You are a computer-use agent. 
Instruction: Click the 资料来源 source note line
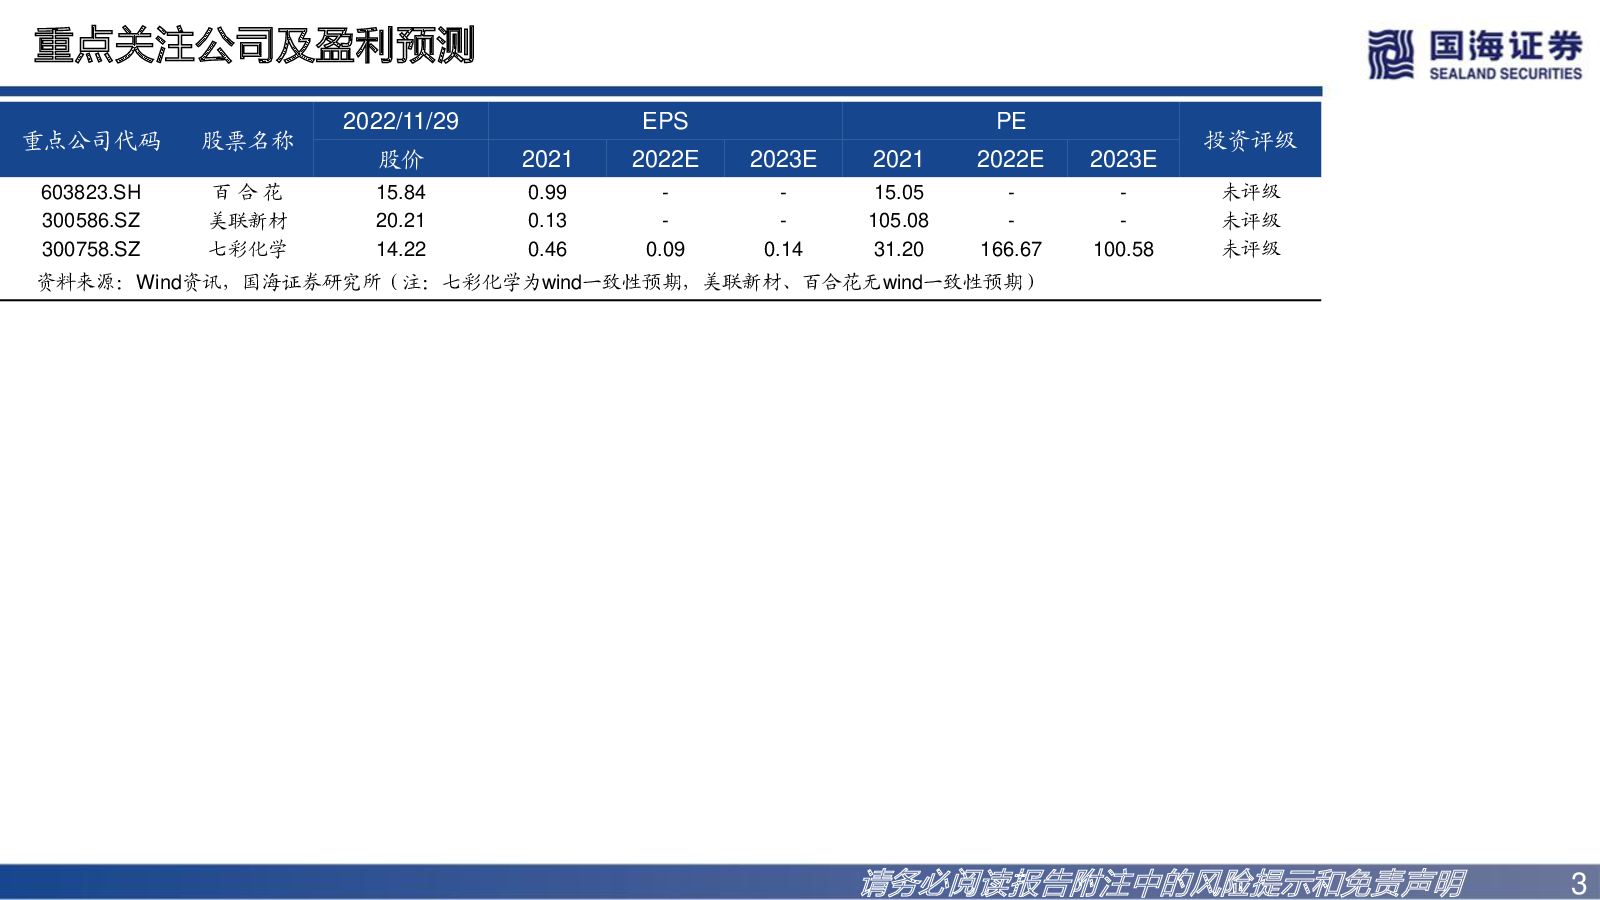pos(538,282)
